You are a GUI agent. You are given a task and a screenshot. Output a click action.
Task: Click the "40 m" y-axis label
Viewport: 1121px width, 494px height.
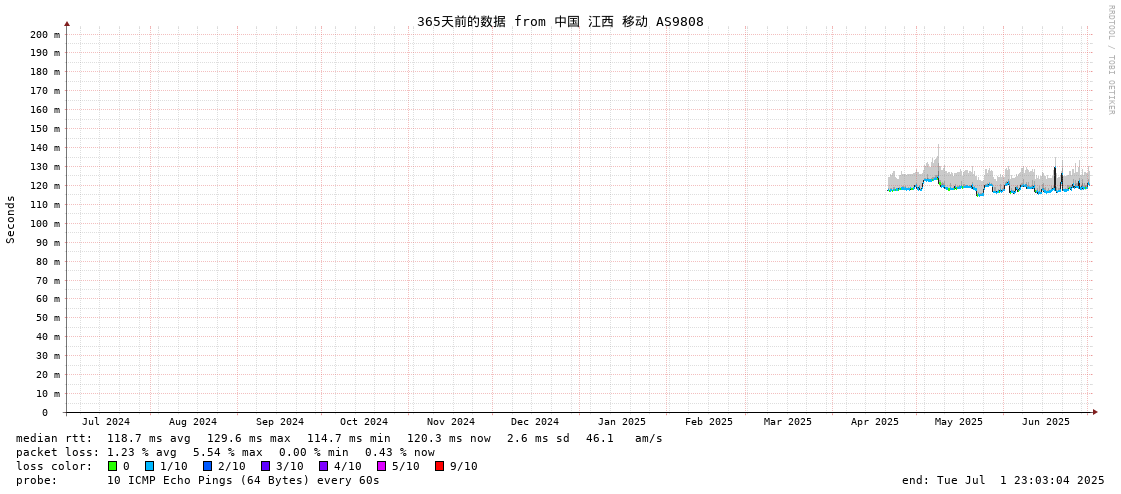click(48, 337)
